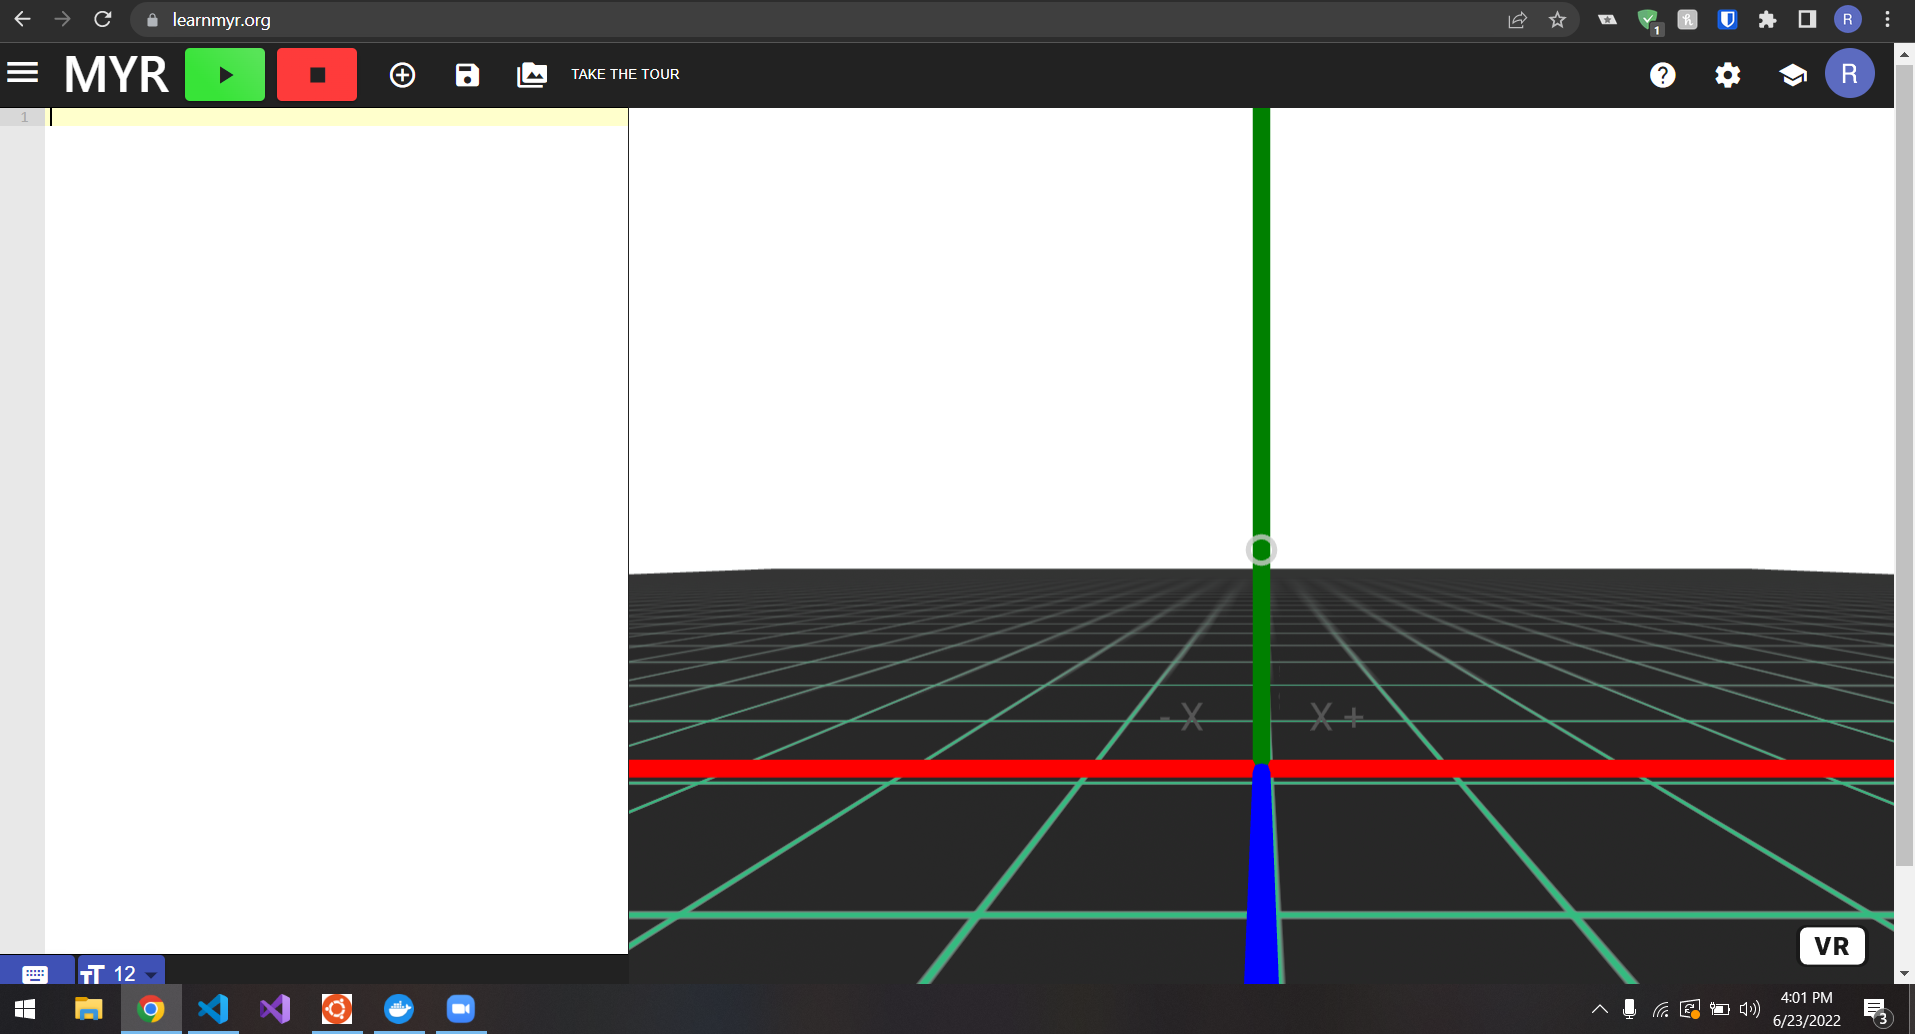Image resolution: width=1915 pixels, height=1034 pixels.
Task: Run the scene with the green play button
Action: point(225,75)
